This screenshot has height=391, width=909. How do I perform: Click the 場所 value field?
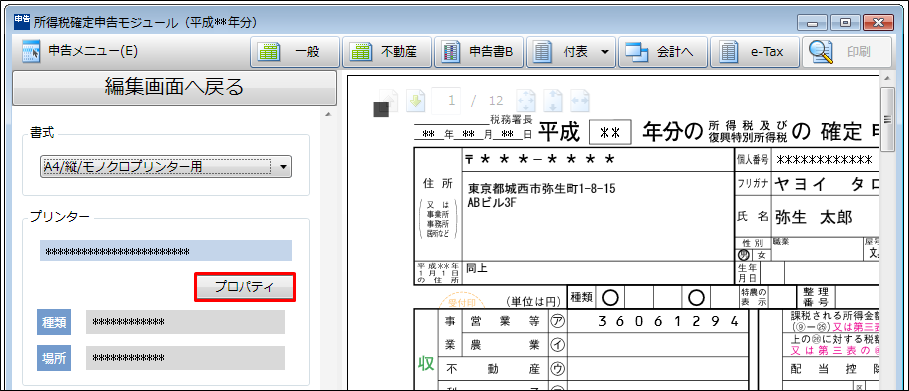click(x=186, y=359)
